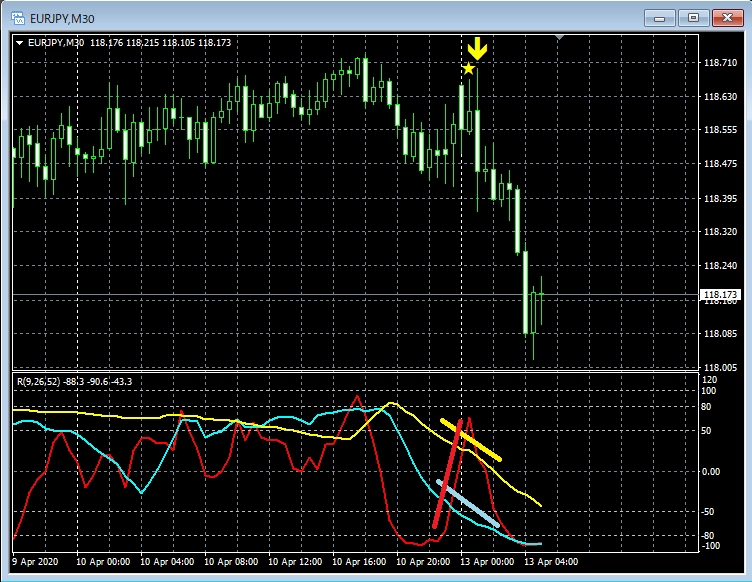Screen dimensions: 752x582
Task: Click the gray chart shift triangle marker
Action: tap(560, 37)
